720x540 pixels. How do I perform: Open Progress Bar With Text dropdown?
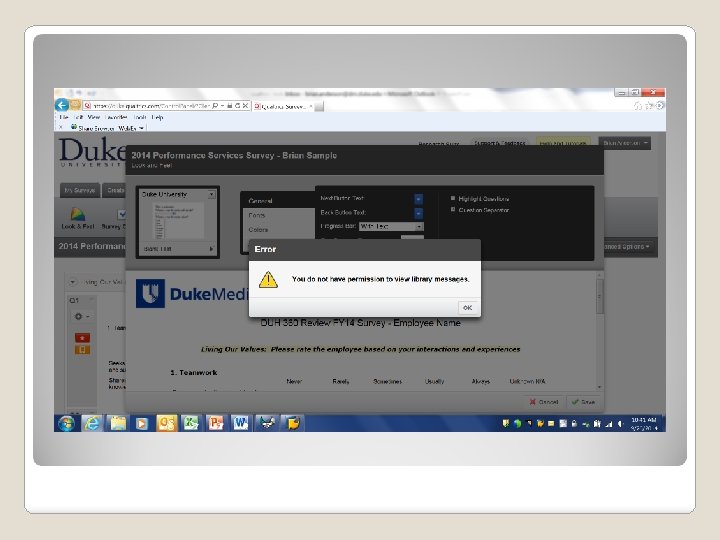click(x=391, y=226)
